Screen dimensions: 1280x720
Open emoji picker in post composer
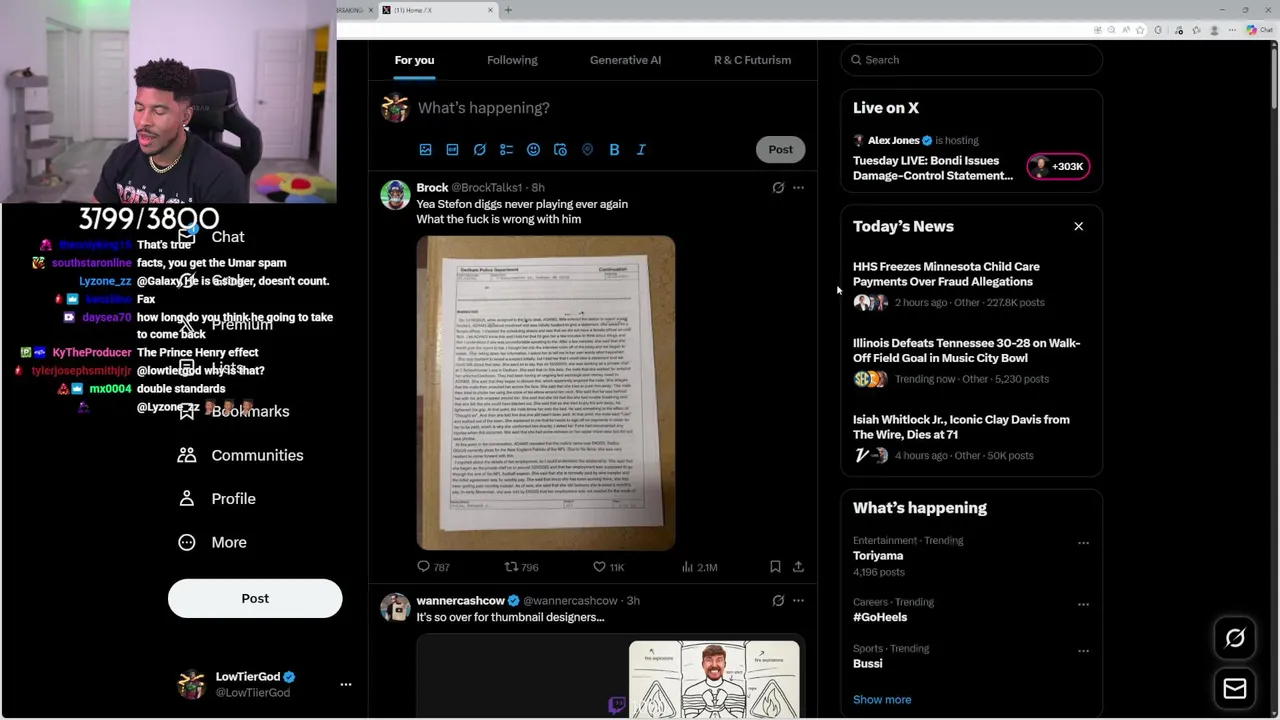[x=533, y=150]
